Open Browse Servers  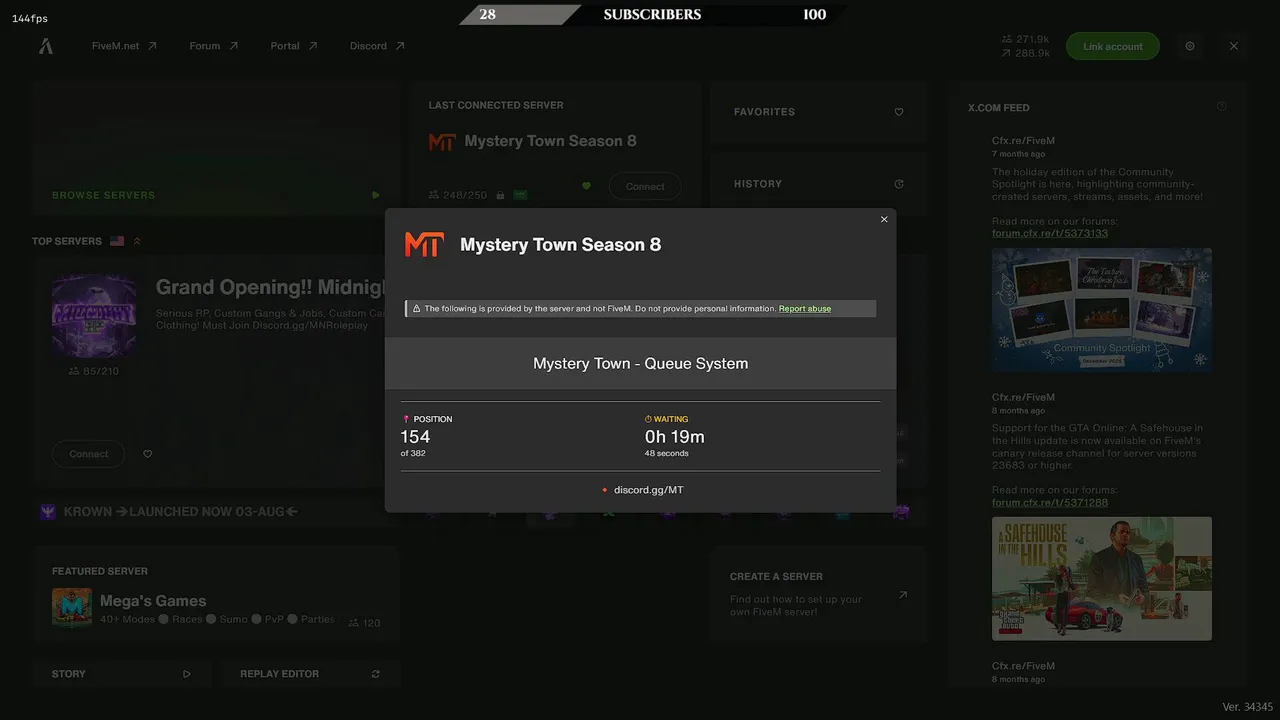[x=215, y=149]
